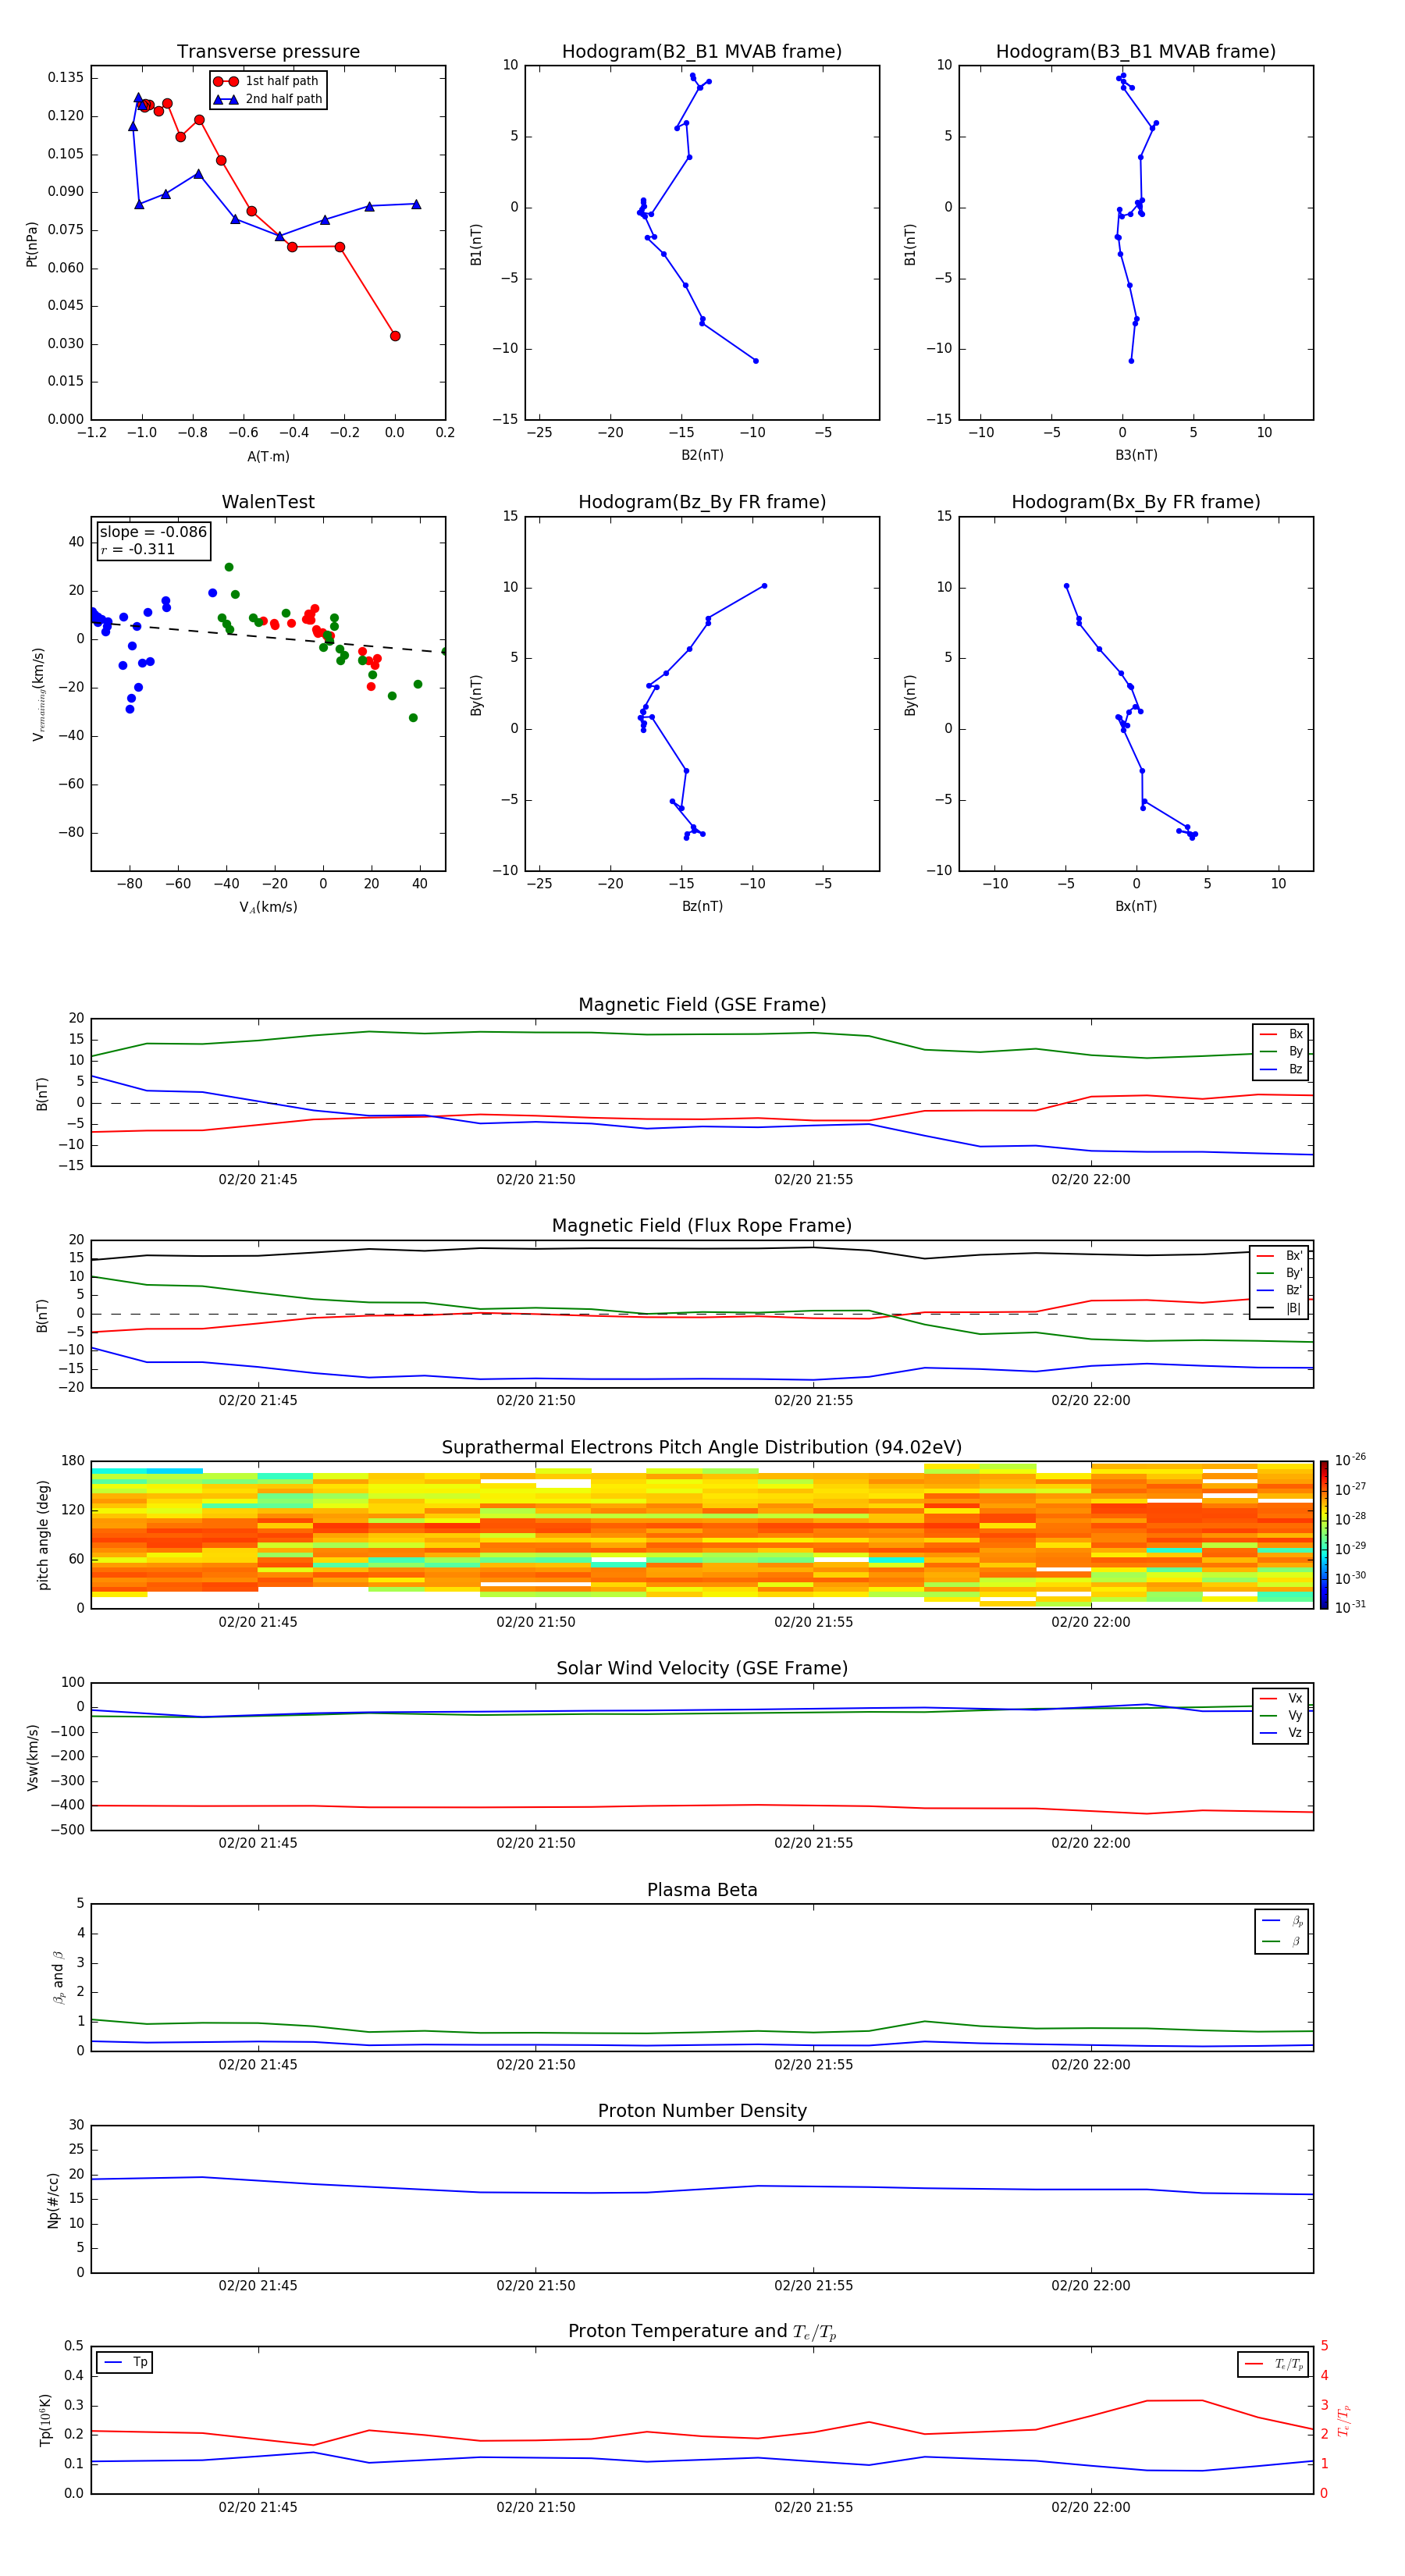1405x2576 pixels.
Task: Click the 'By' legend entry in GSE magnetic field
Action: tap(1281, 1051)
